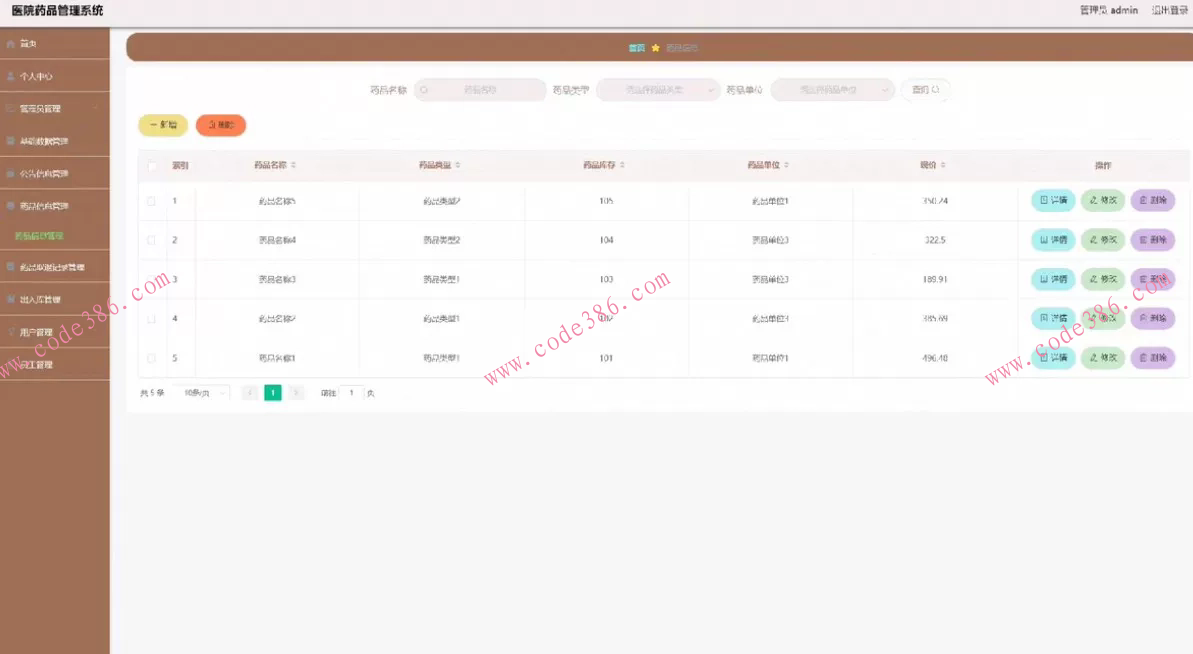Click the price cell 496.48
Screen dimensions: 1193x654
(935, 358)
